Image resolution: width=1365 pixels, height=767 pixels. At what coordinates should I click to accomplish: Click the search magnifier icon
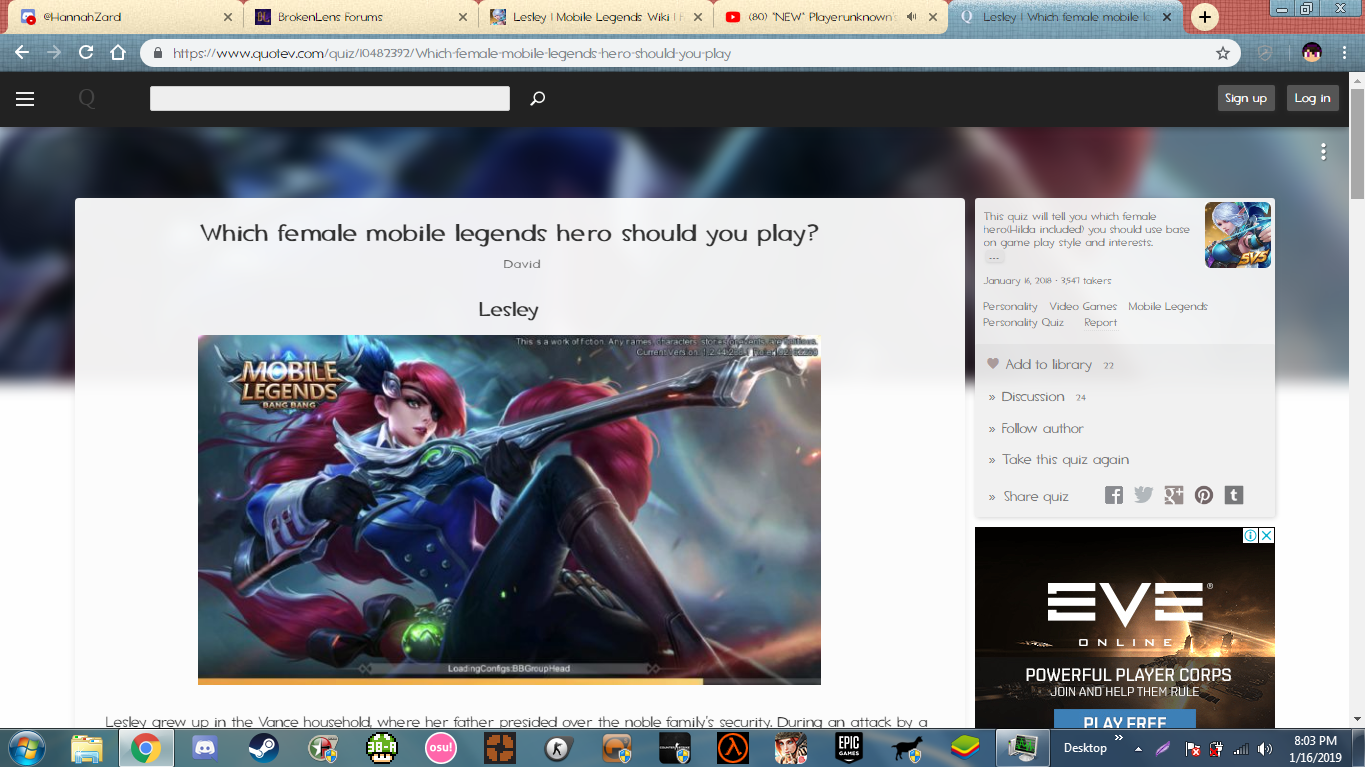coord(537,98)
